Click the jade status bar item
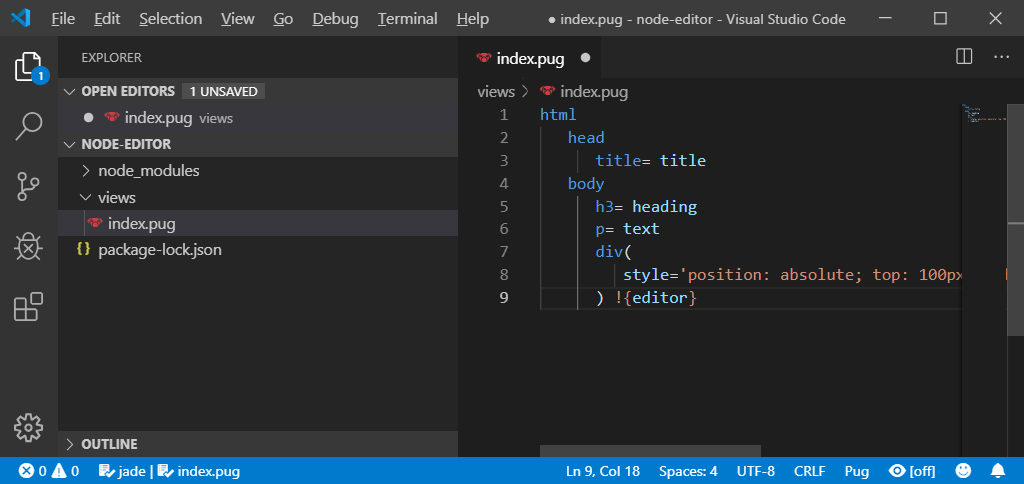 121,471
